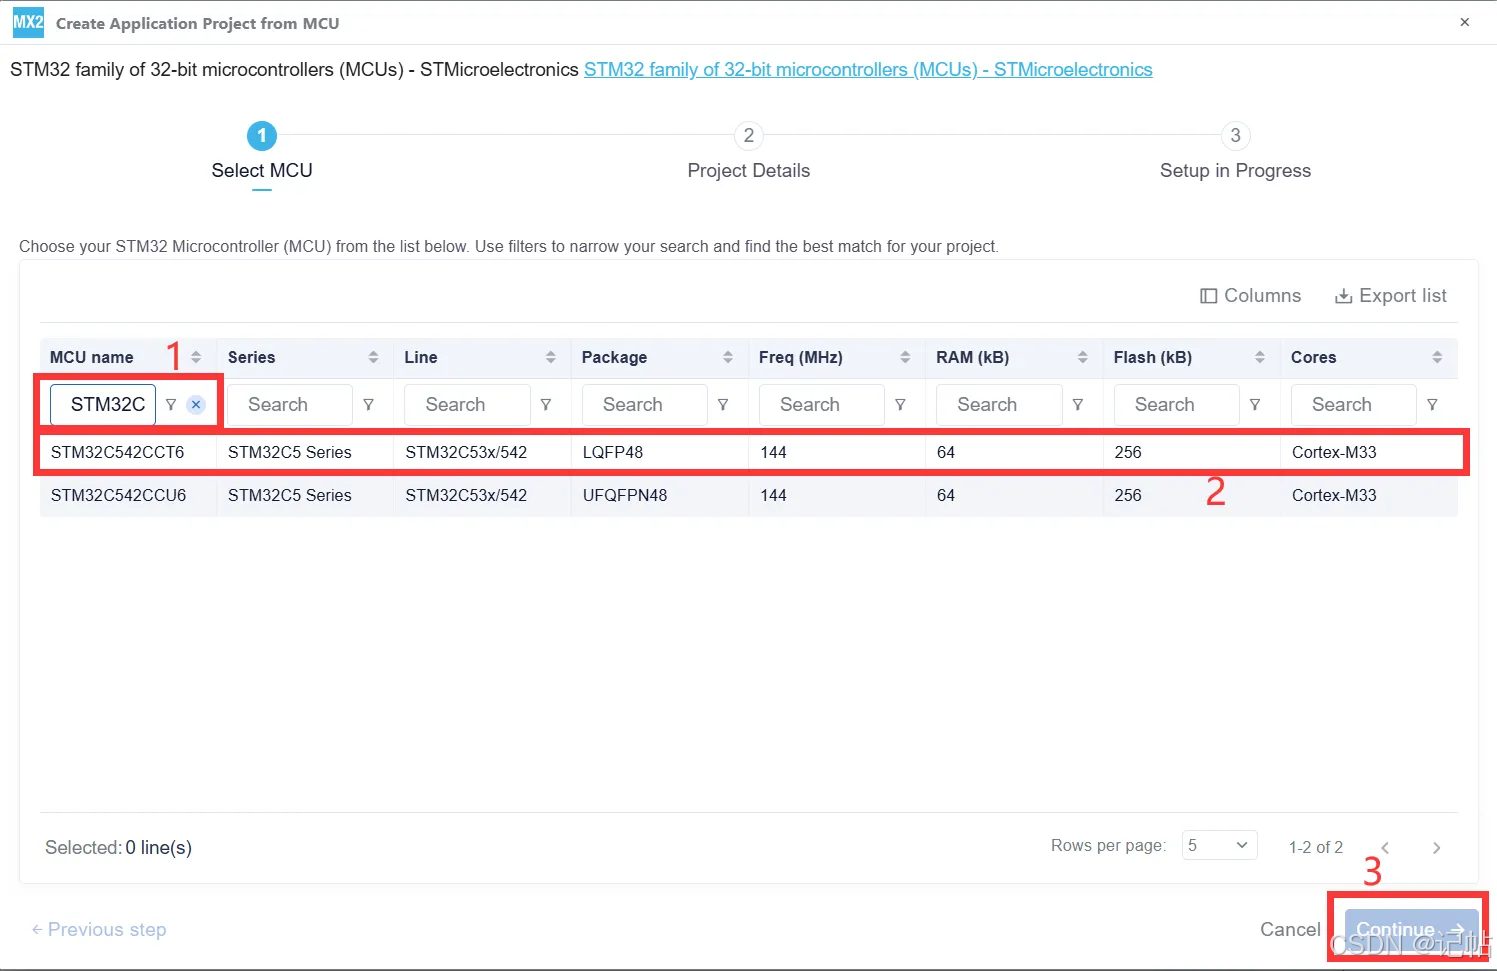Click Cortex-M33 in the STM32C542CCU6 row

click(1334, 495)
